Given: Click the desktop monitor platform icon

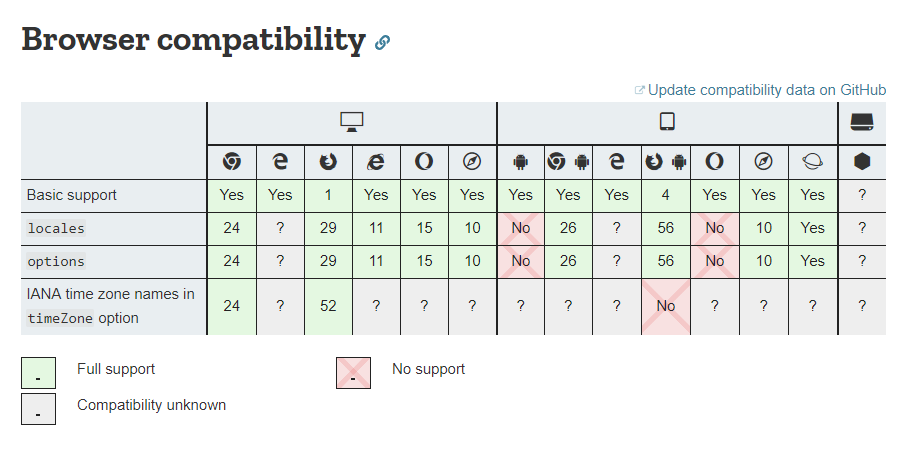Looking at the screenshot, I should point(351,122).
